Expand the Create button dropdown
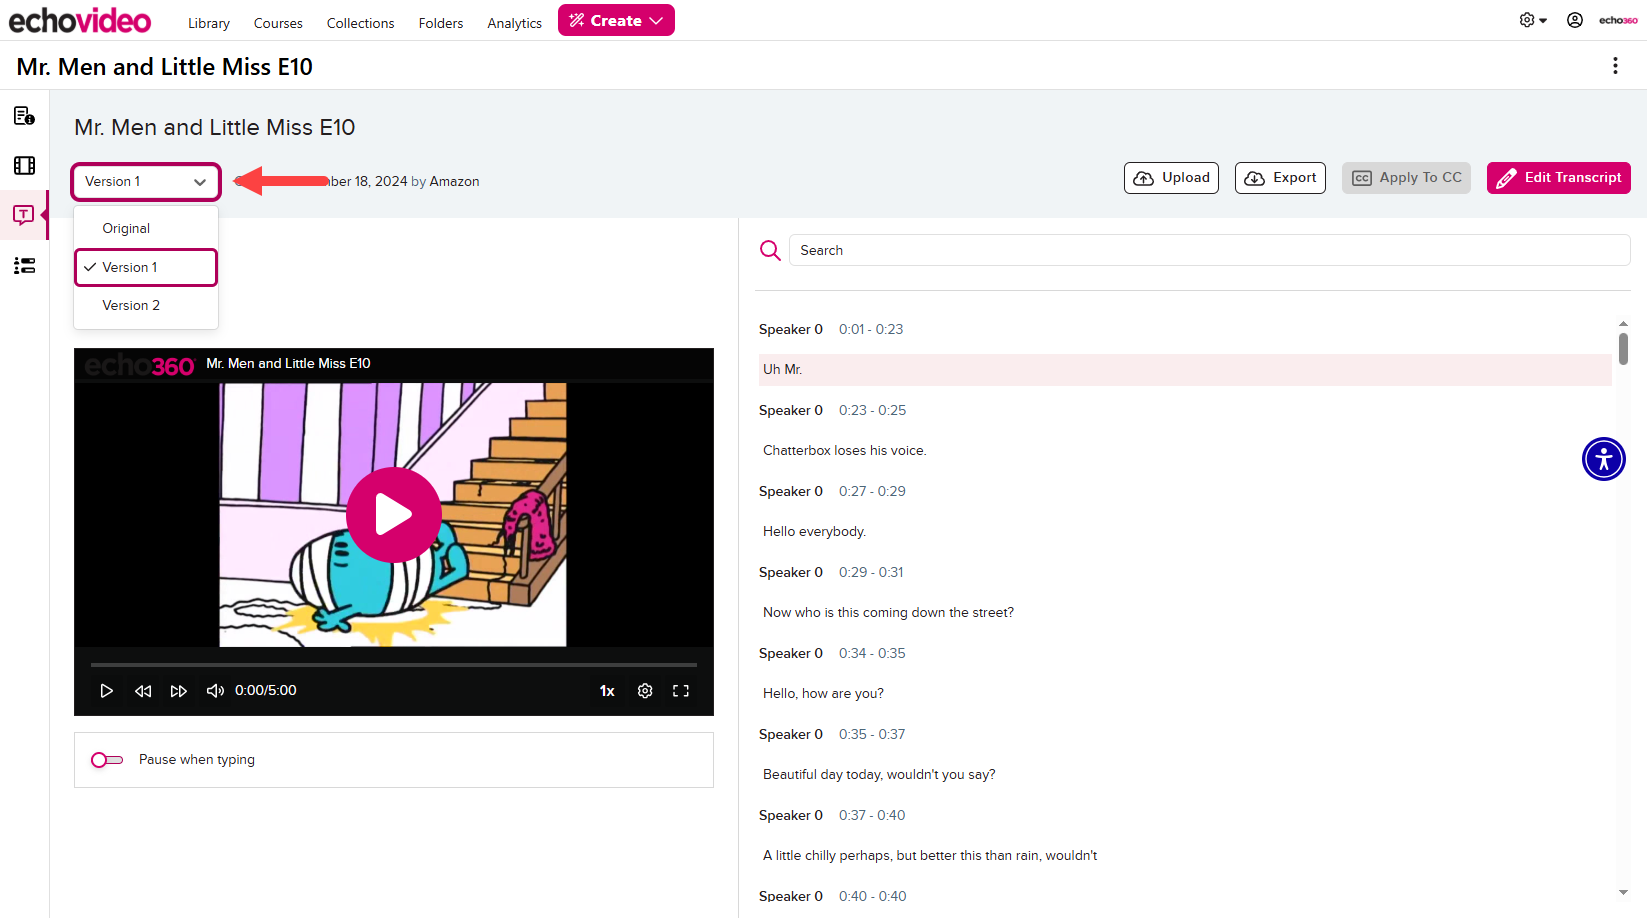The height and width of the screenshot is (918, 1647). (616, 21)
